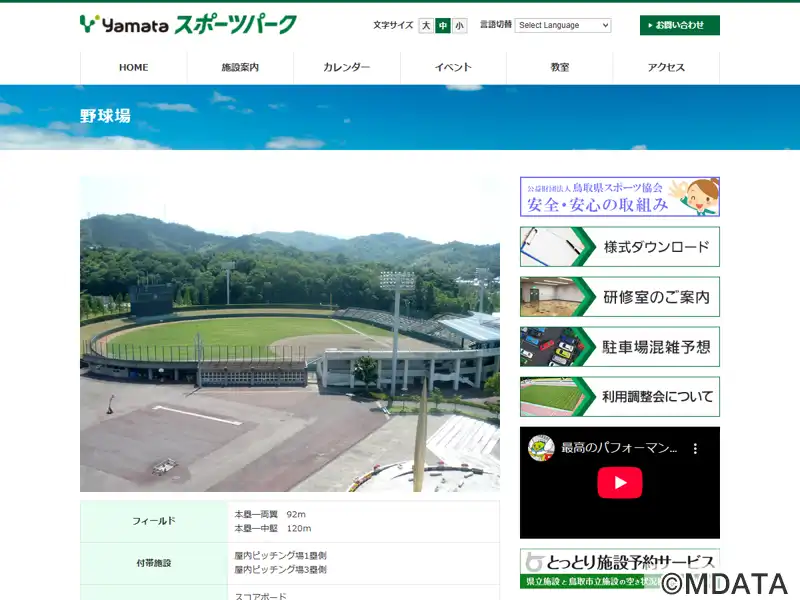The image size is (800, 600).
Task: Open the イベント menu item
Action: (454, 67)
